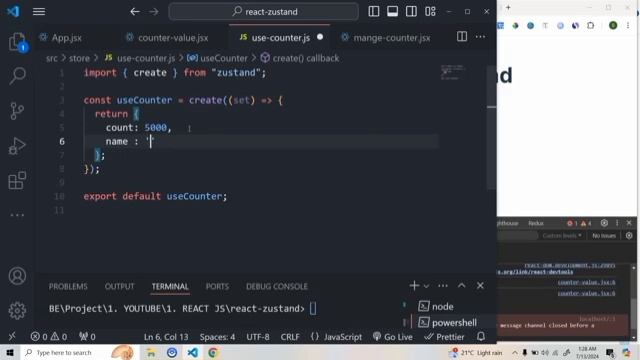Click the ports forwarded status item
640x360 pixels.
[87, 337]
